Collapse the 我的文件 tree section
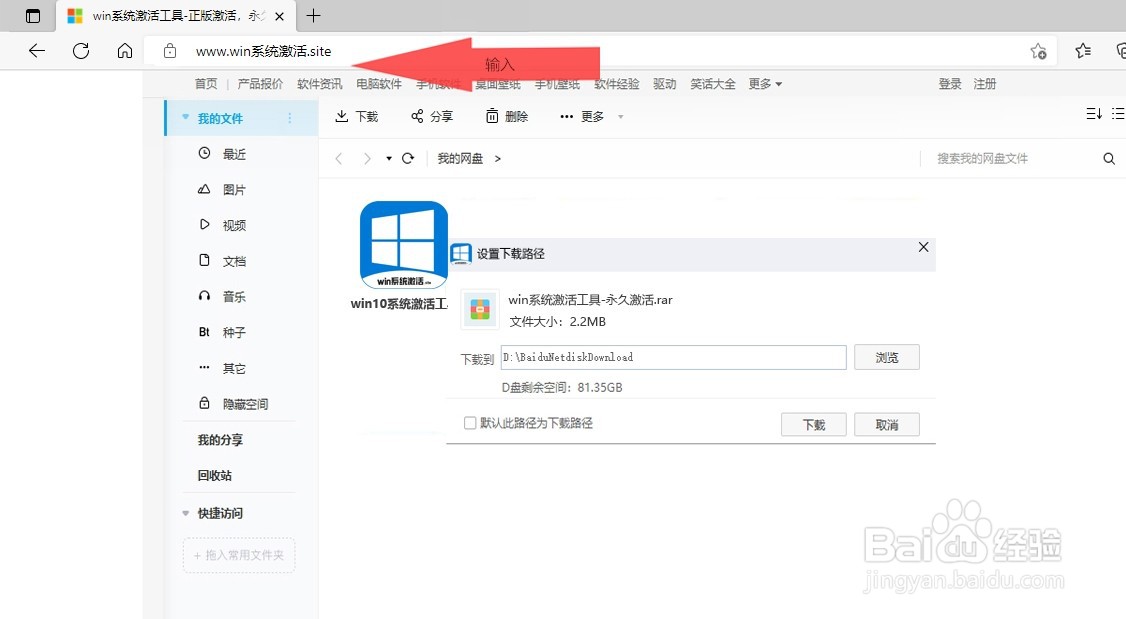Image resolution: width=1126 pixels, height=619 pixels. pyautogui.click(x=185, y=117)
